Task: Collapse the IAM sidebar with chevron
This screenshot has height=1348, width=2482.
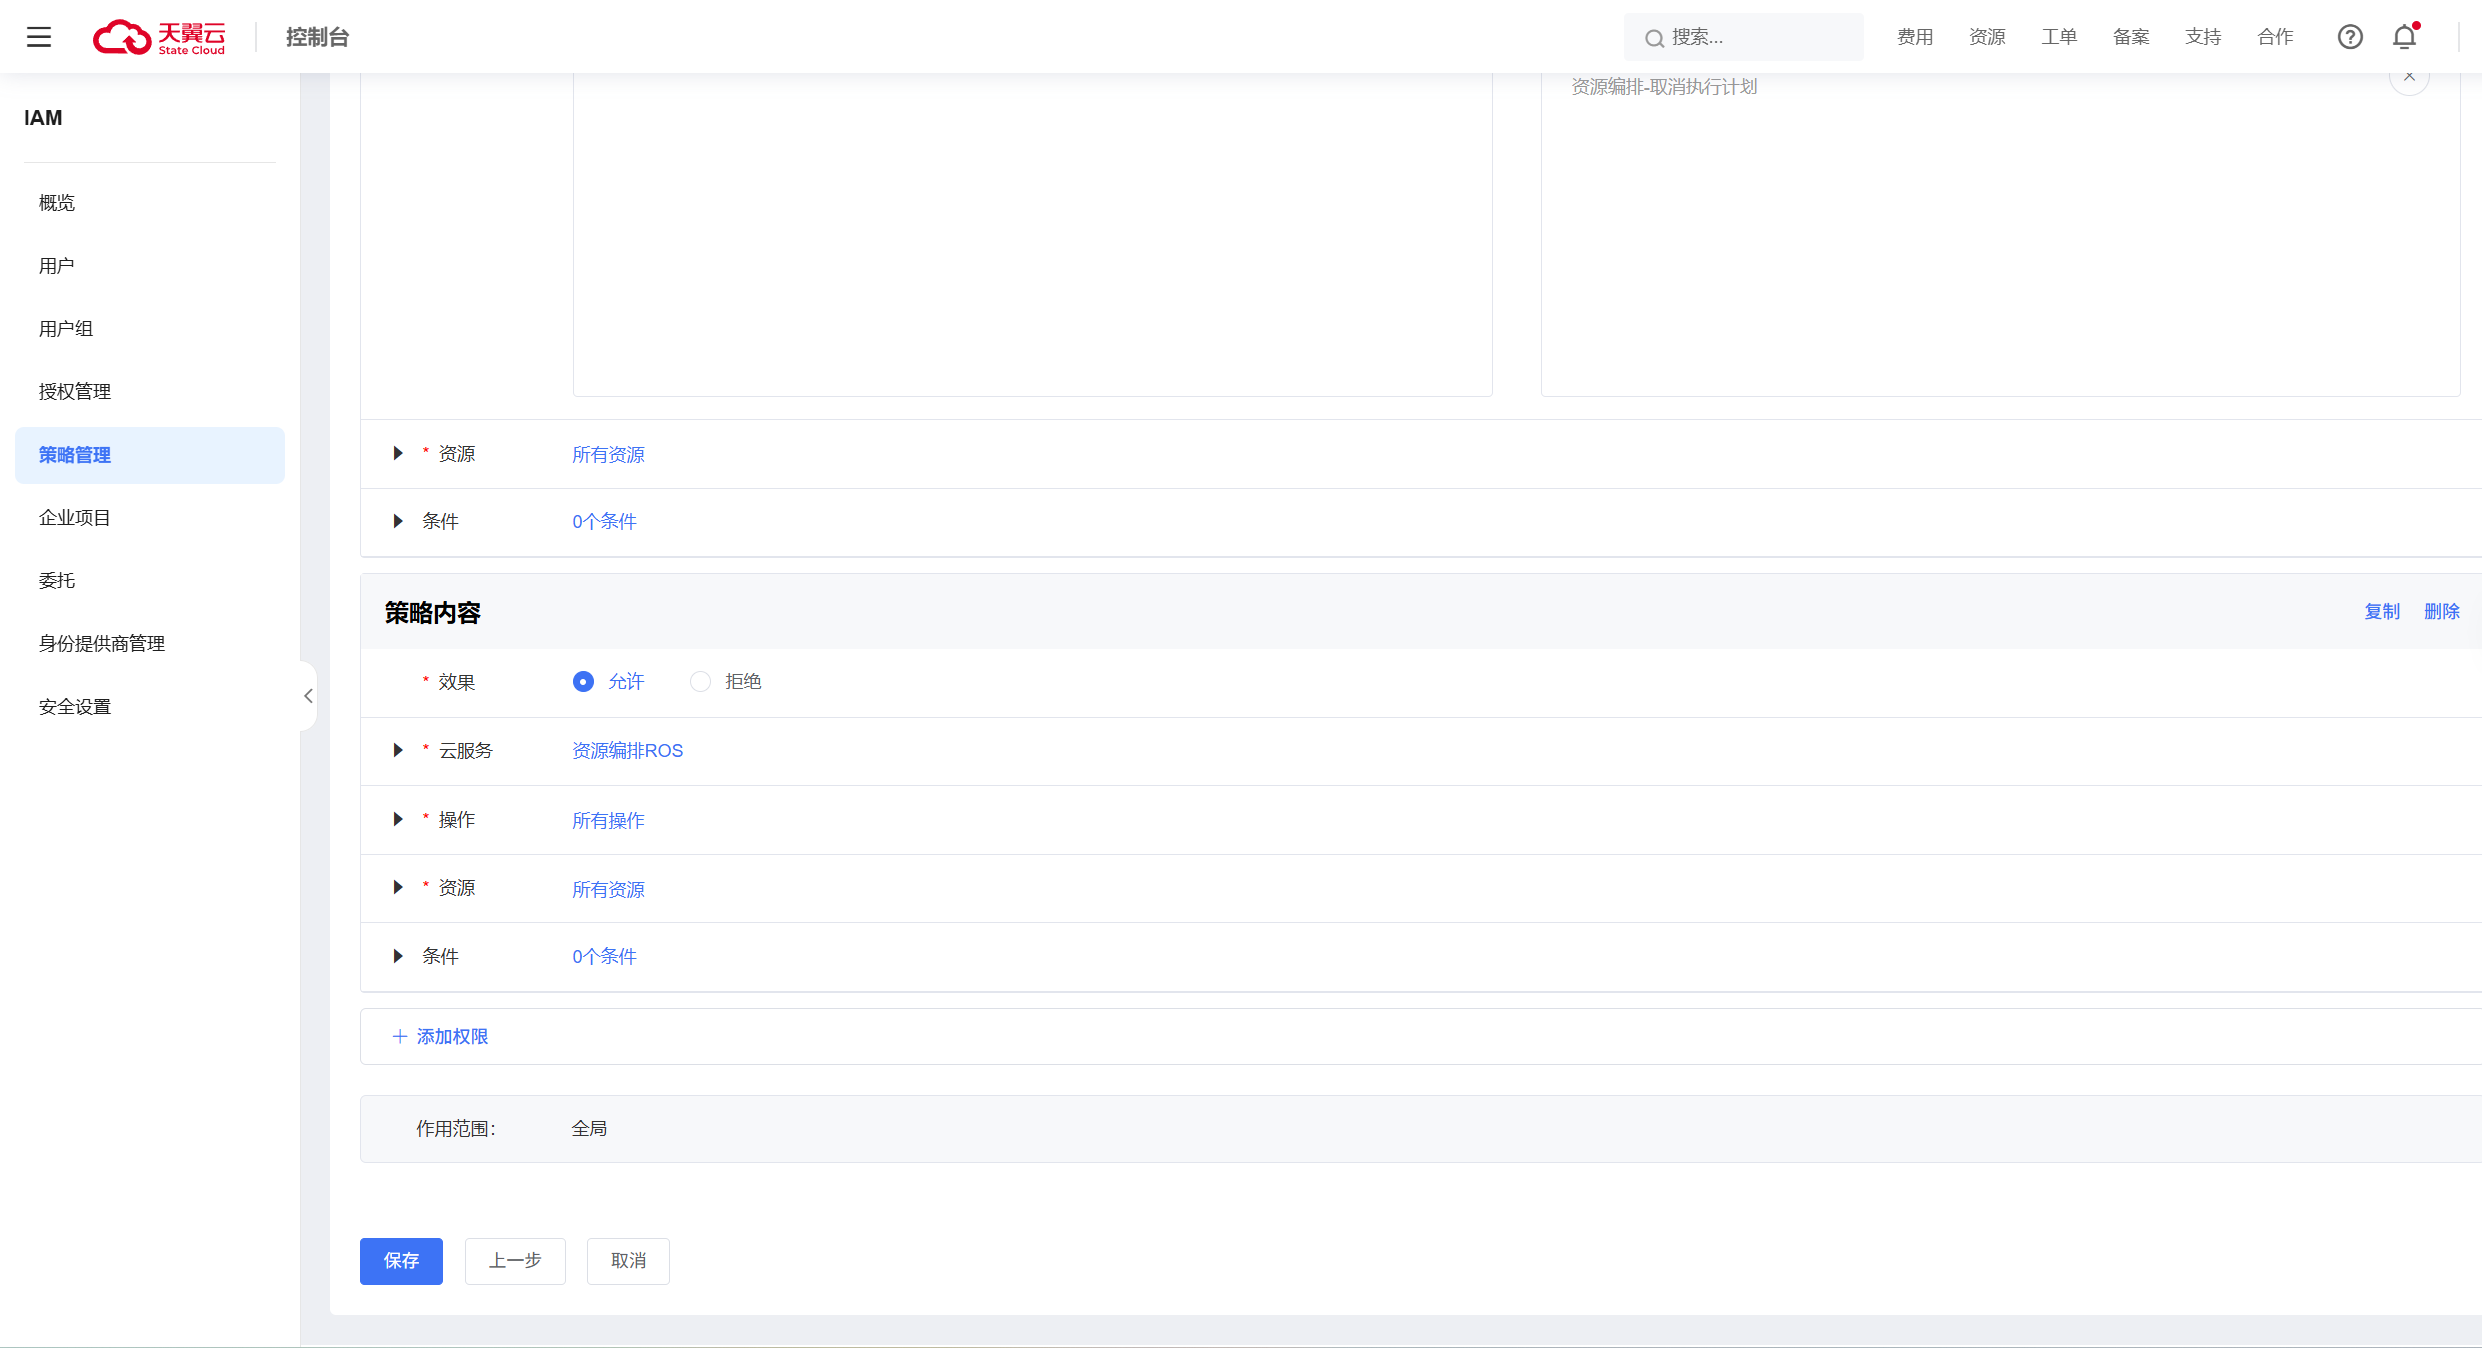Action: tap(308, 696)
